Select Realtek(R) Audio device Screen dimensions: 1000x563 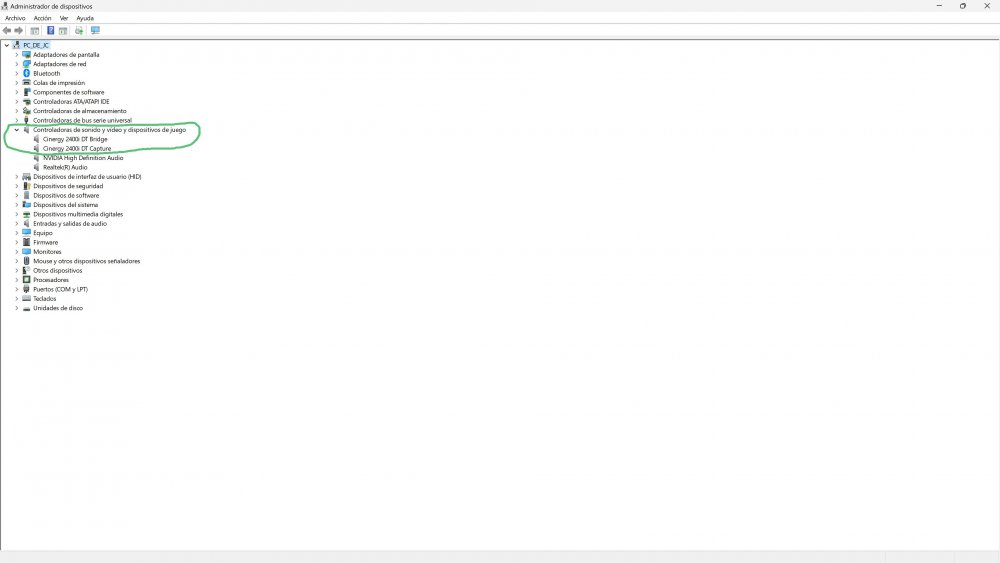click(65, 167)
